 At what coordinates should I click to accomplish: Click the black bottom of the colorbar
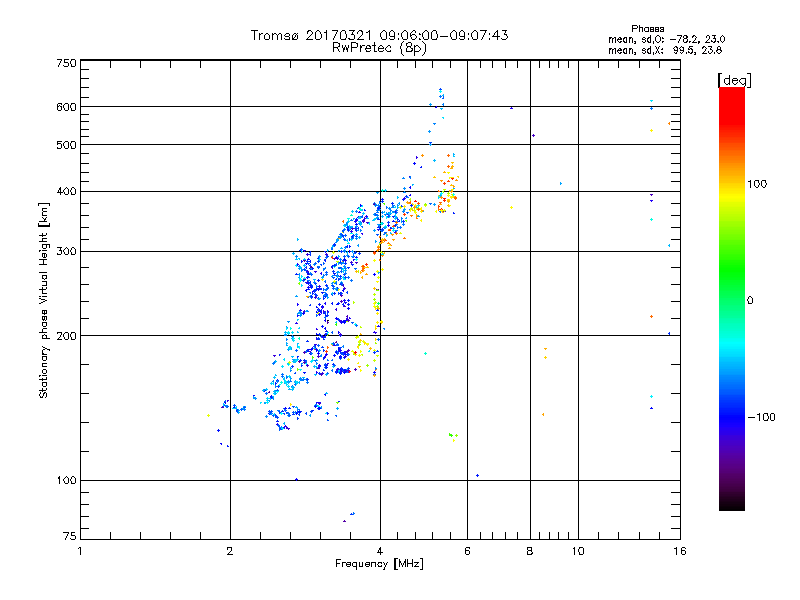tap(732, 503)
